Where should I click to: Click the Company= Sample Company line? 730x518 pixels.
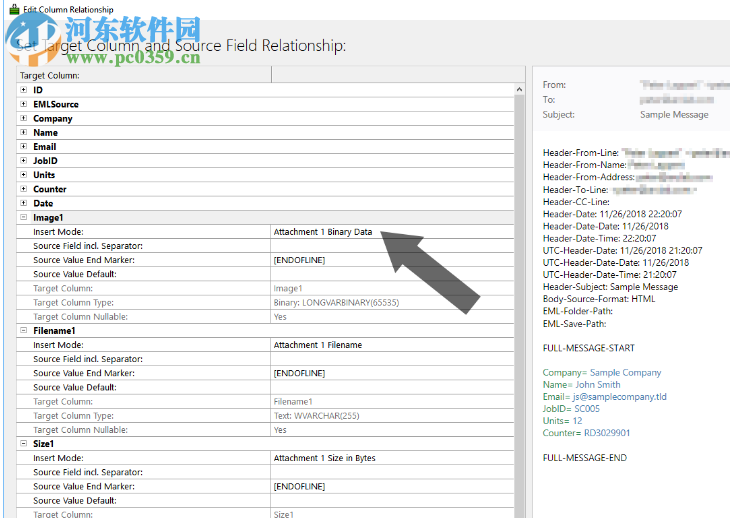pos(602,372)
